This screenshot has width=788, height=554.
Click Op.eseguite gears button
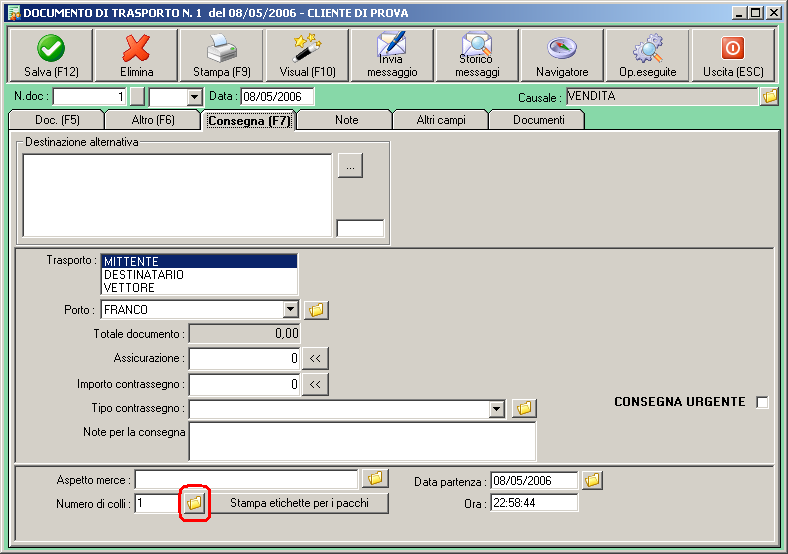tap(647, 55)
